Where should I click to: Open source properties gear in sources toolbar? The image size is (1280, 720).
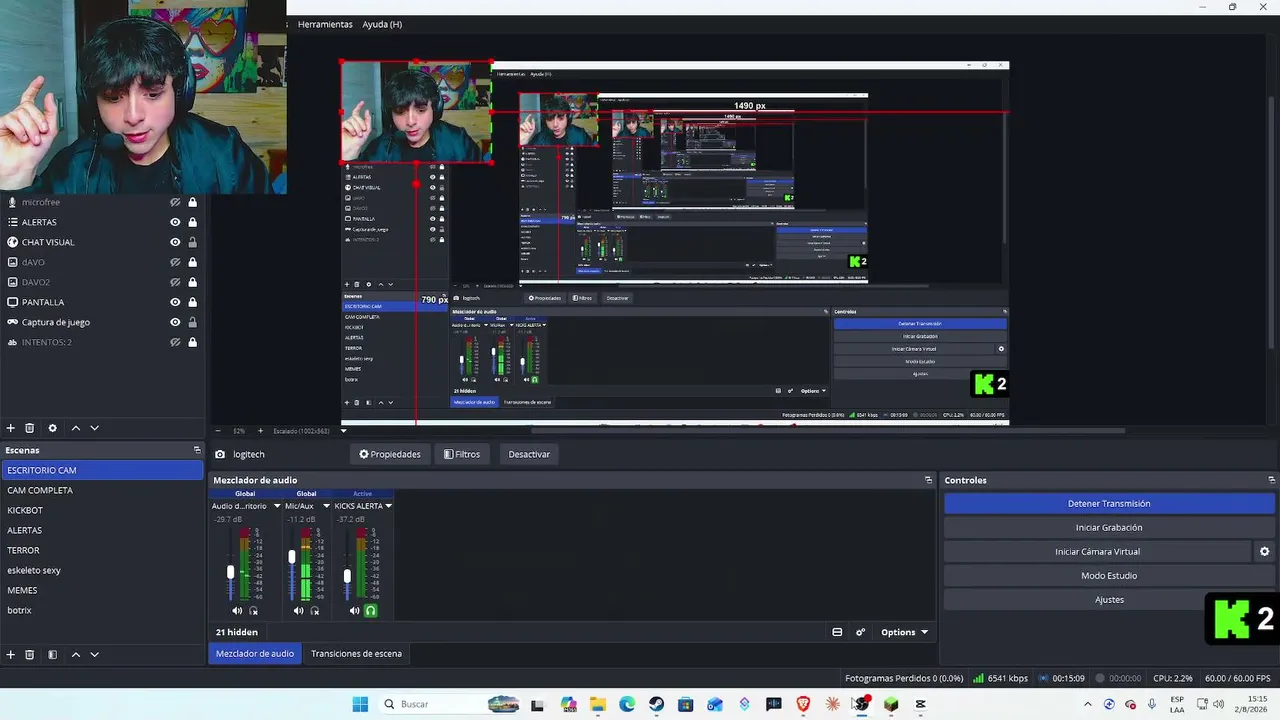53,428
